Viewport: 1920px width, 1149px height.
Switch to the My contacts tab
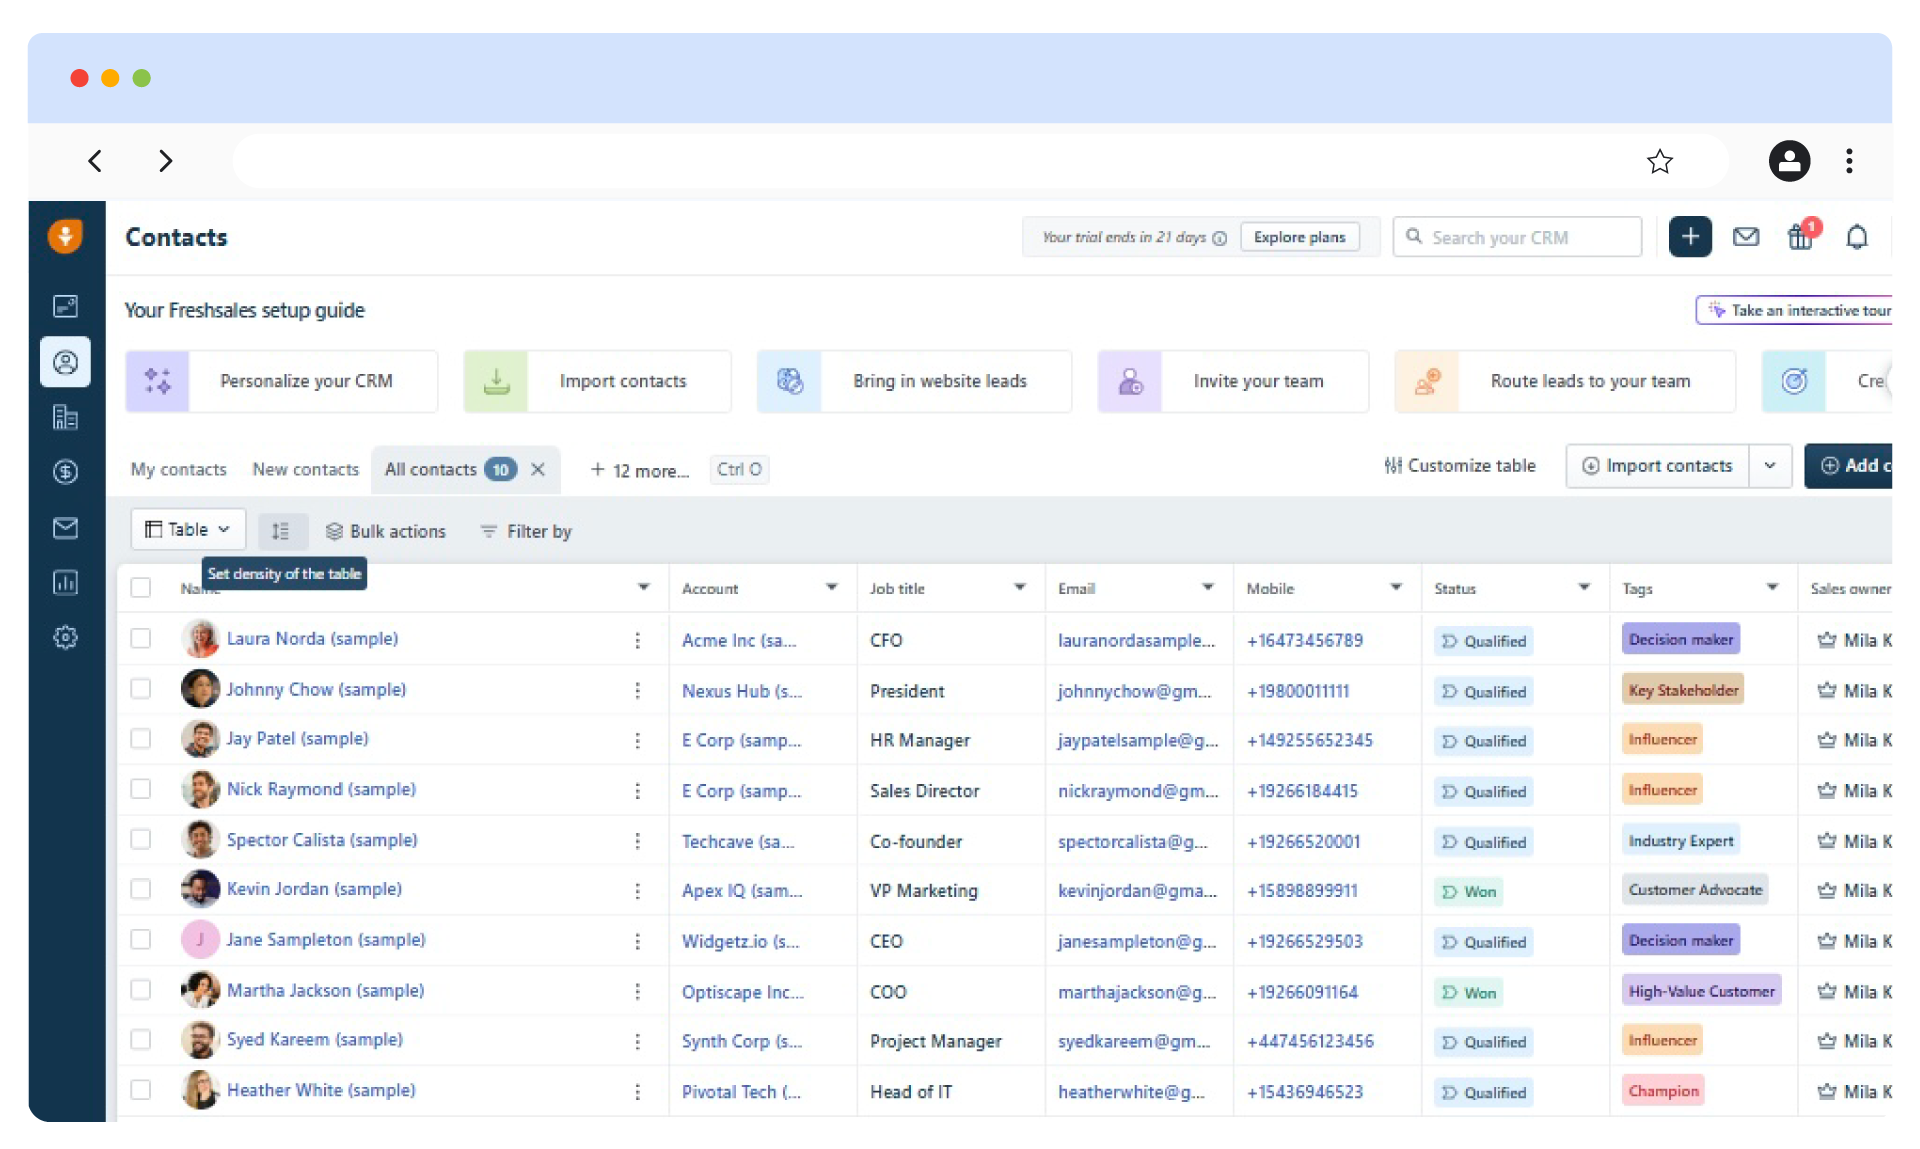(x=178, y=469)
